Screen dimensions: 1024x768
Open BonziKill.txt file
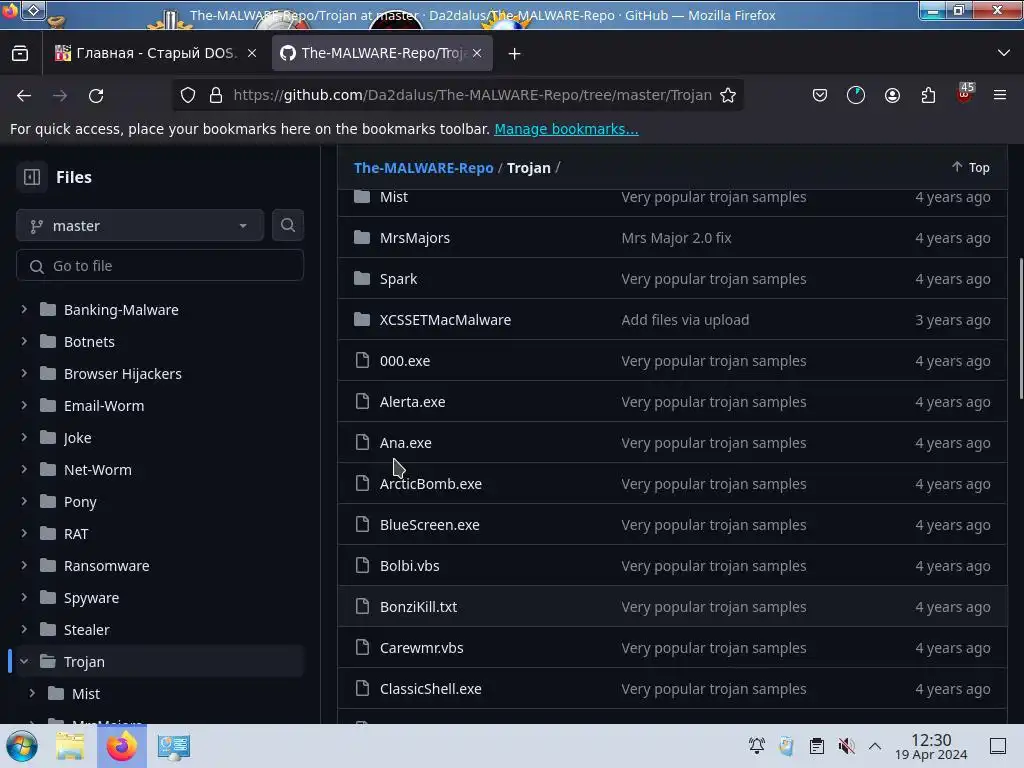[x=419, y=607]
